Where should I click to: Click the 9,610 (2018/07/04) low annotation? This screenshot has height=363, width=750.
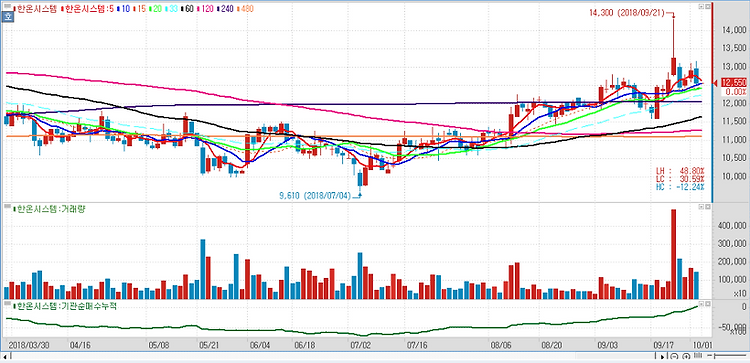click(x=316, y=195)
